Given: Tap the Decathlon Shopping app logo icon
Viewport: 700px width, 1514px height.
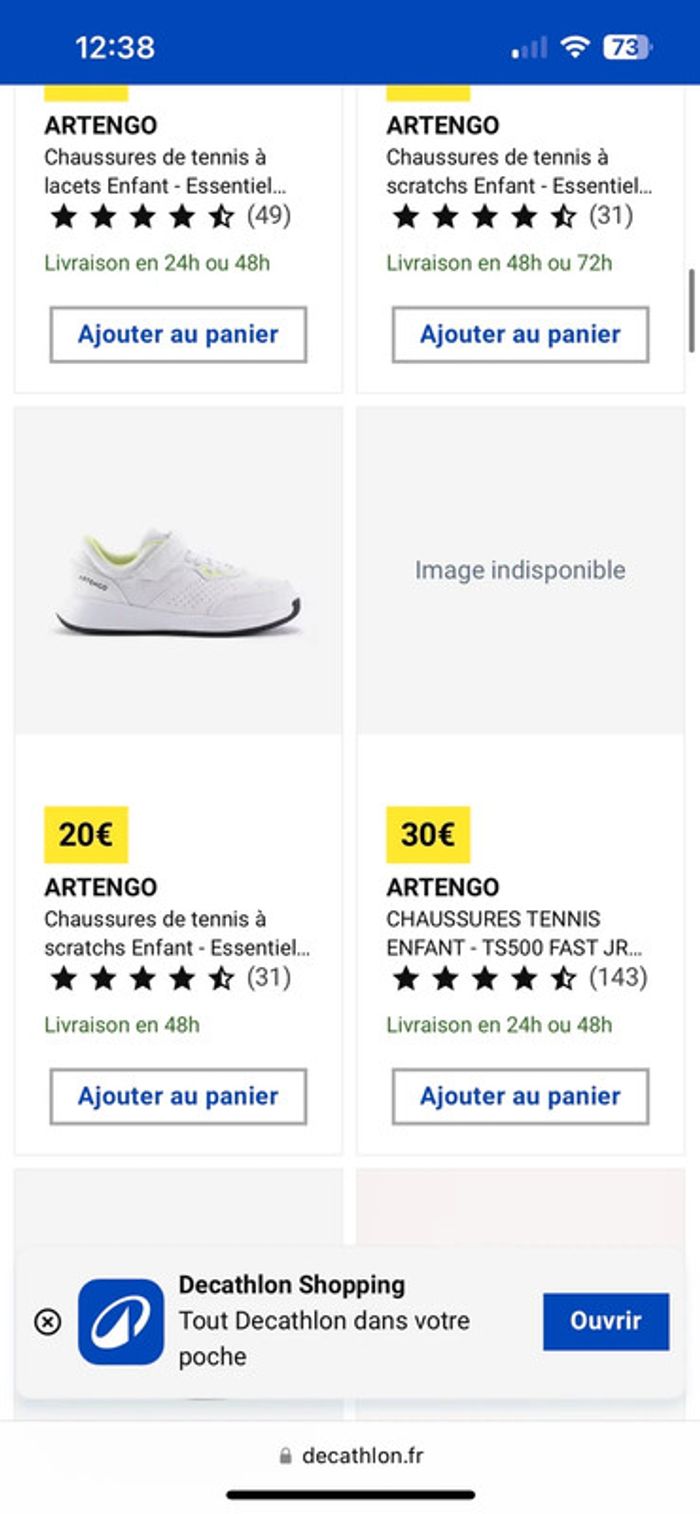Looking at the screenshot, I should tap(121, 1322).
